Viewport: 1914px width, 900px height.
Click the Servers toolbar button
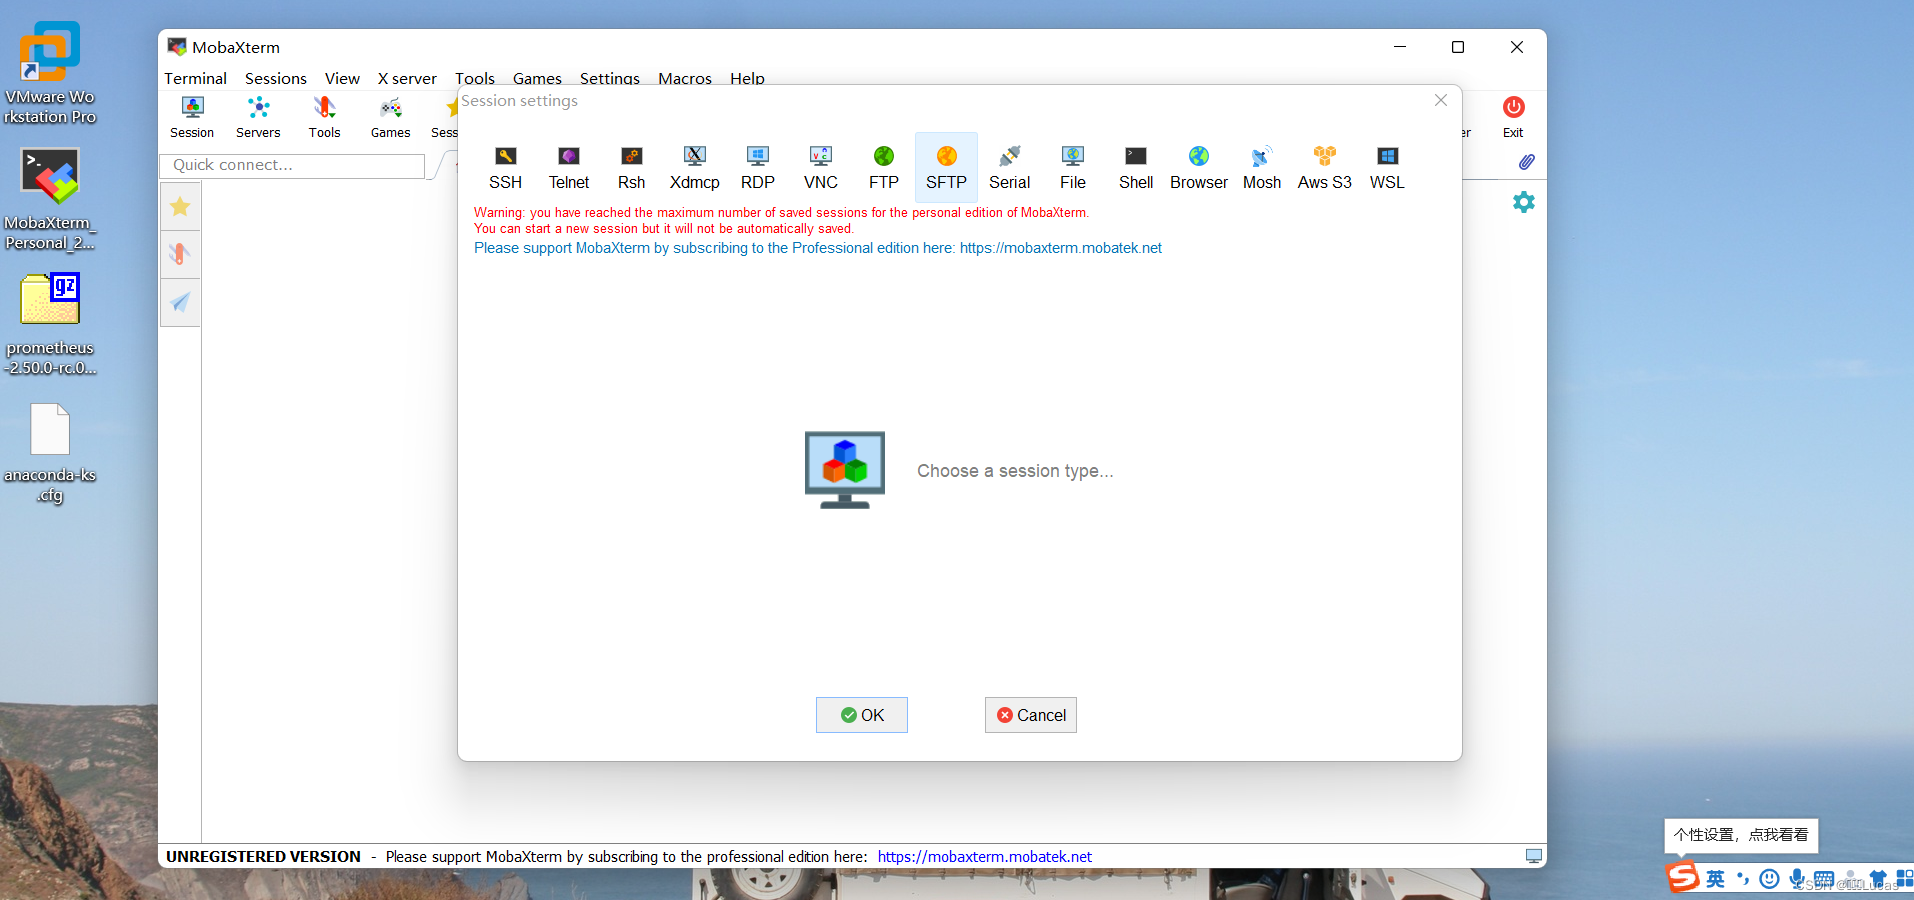[258, 117]
